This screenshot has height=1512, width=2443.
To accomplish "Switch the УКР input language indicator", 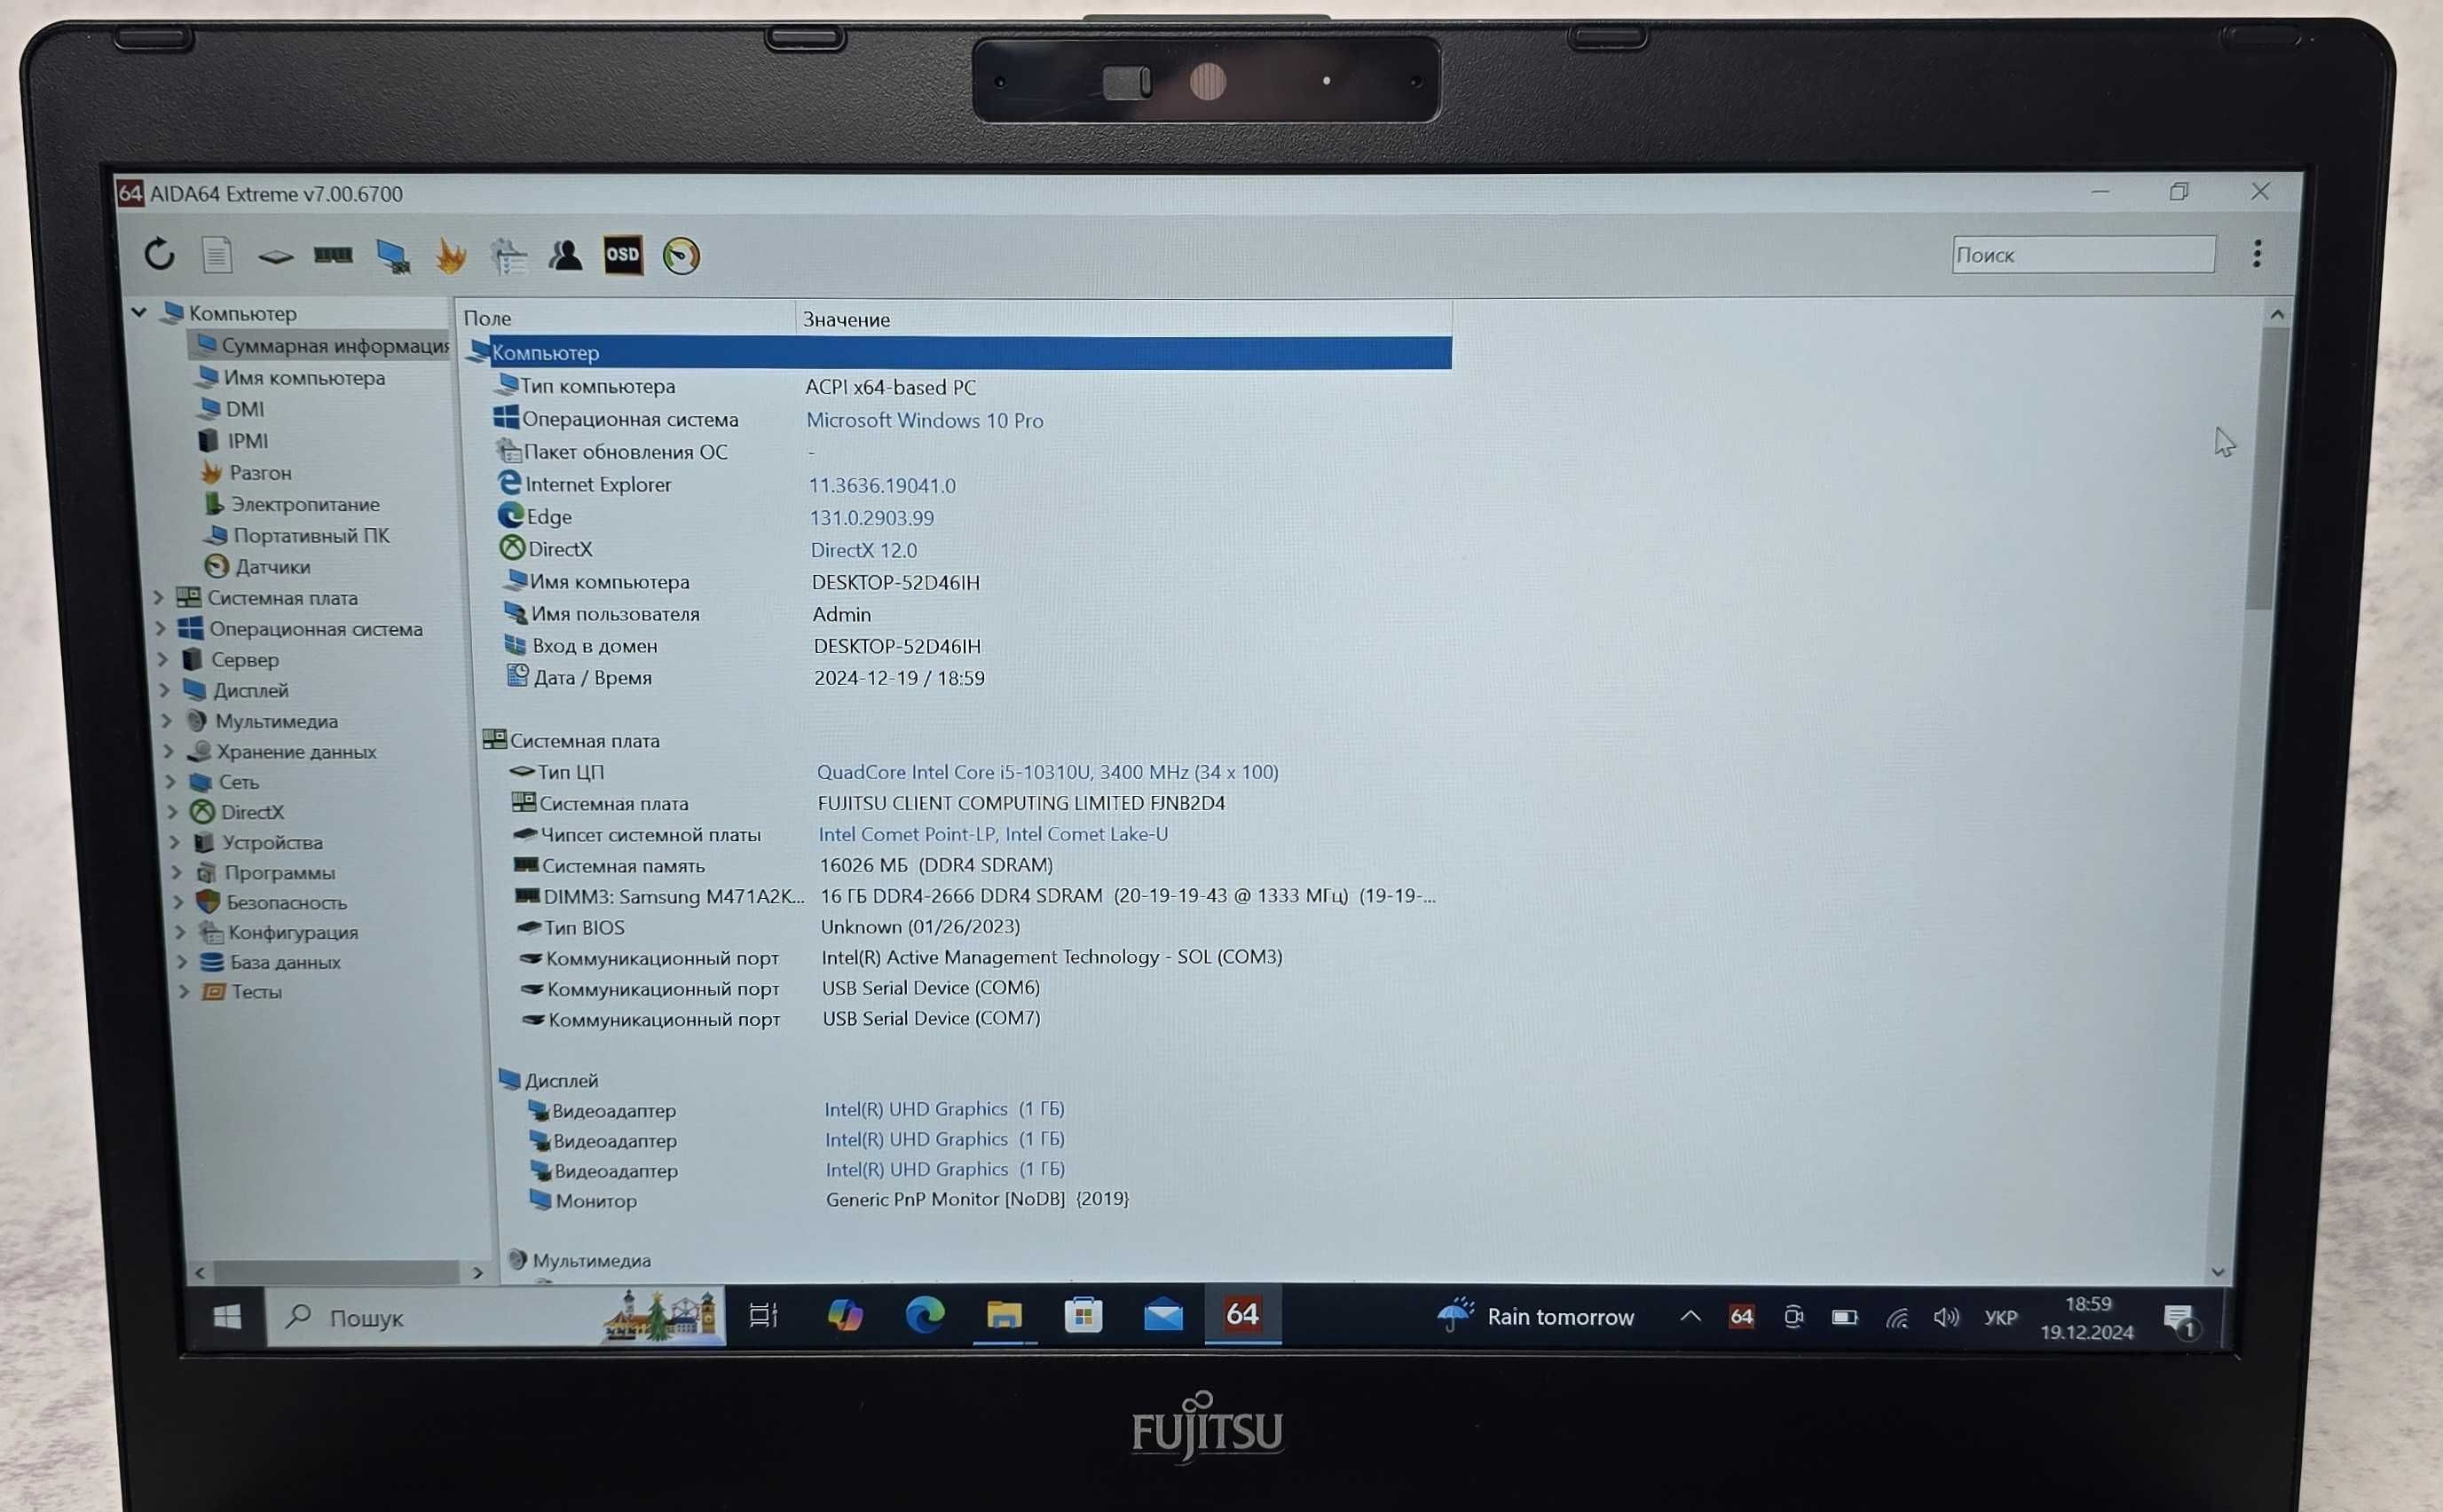I will point(2000,1318).
